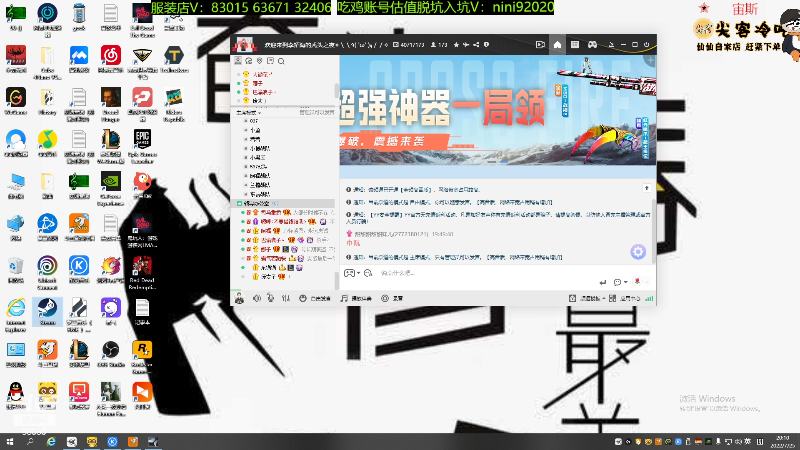Open the purple gear settings in chat
The width and height of the screenshot is (800, 450).
point(638,252)
